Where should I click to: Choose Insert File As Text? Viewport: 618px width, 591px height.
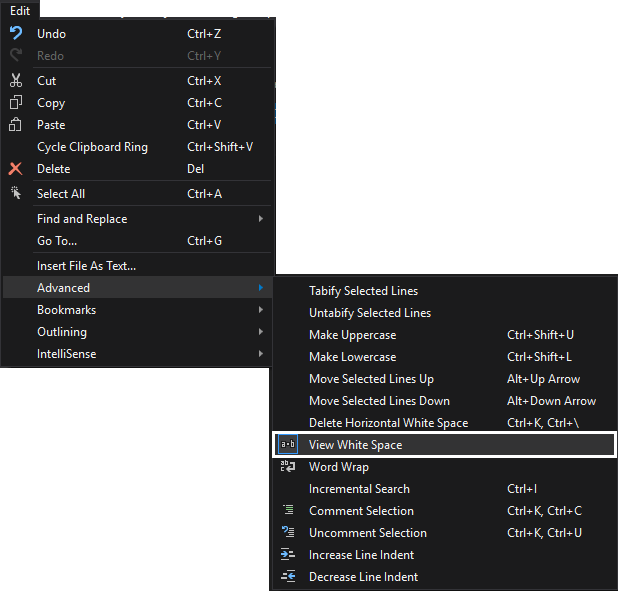point(86,266)
